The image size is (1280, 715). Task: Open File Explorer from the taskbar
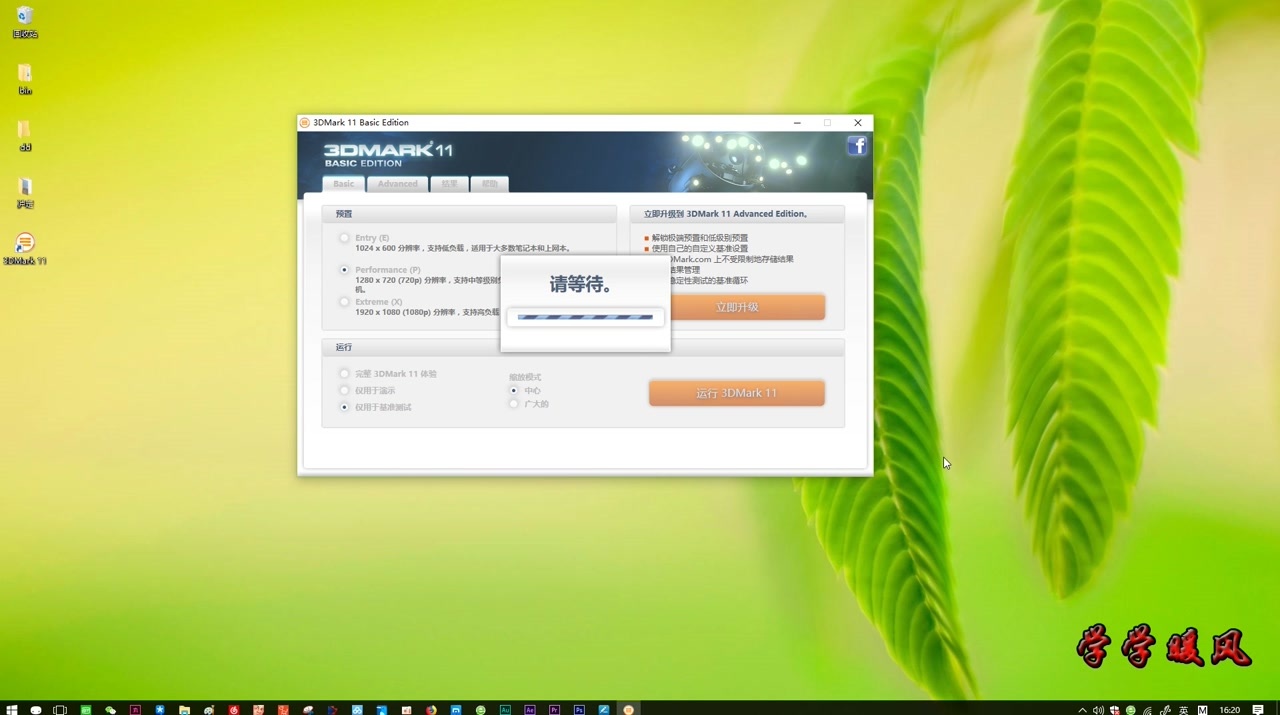pos(184,710)
